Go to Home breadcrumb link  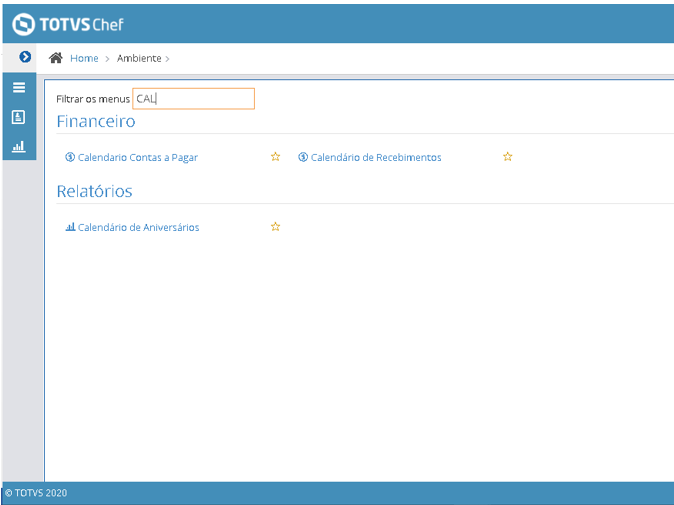84,58
